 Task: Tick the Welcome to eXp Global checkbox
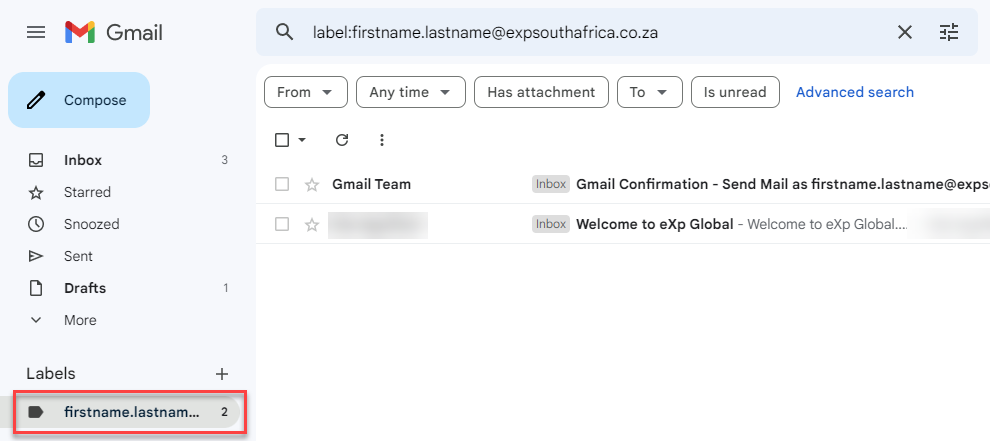[282, 224]
